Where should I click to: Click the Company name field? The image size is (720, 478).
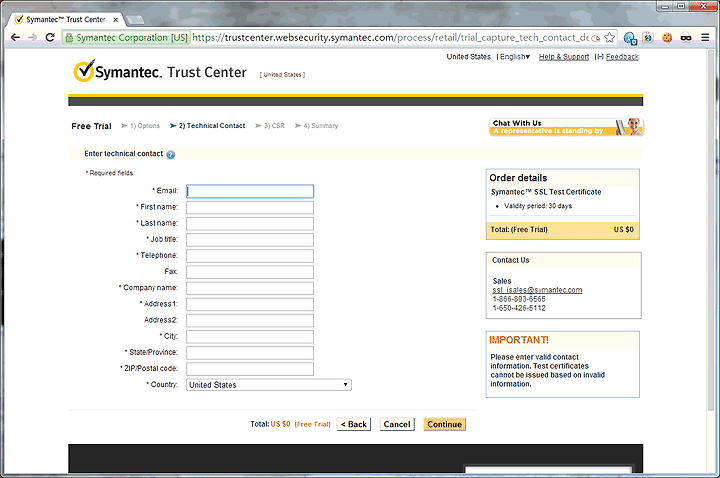tap(250, 288)
